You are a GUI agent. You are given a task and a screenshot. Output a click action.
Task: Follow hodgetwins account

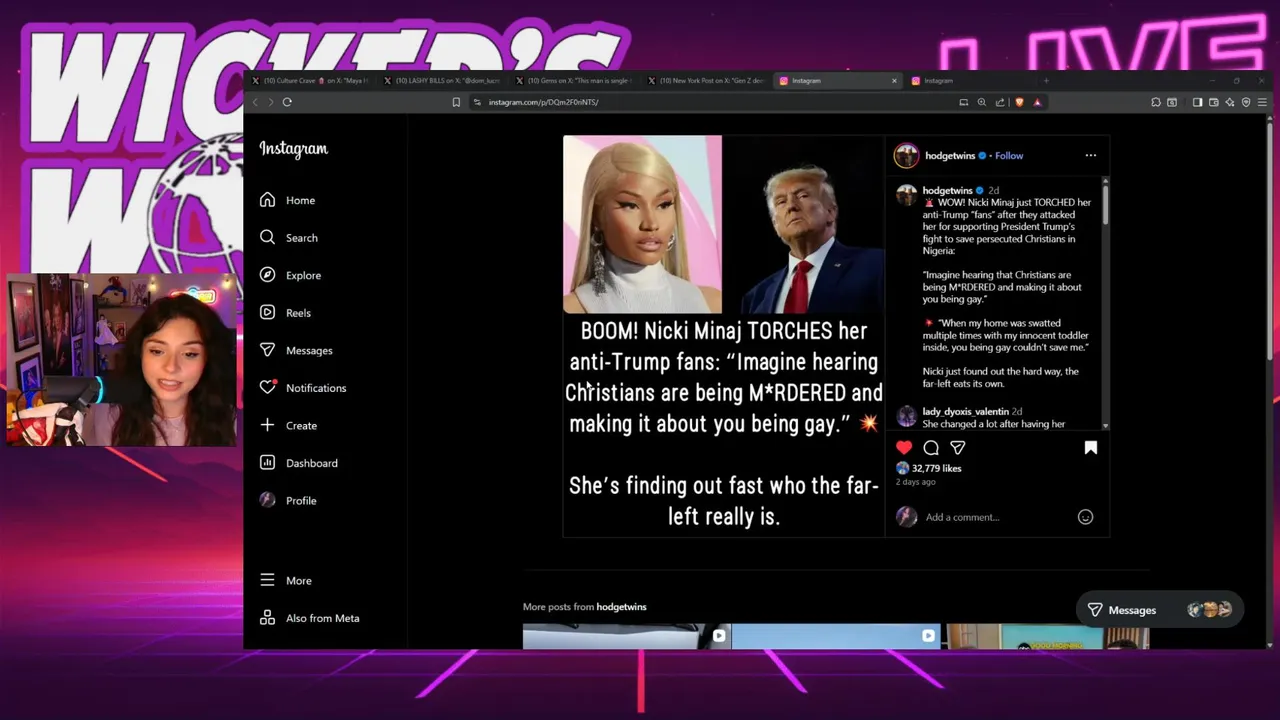point(1009,155)
